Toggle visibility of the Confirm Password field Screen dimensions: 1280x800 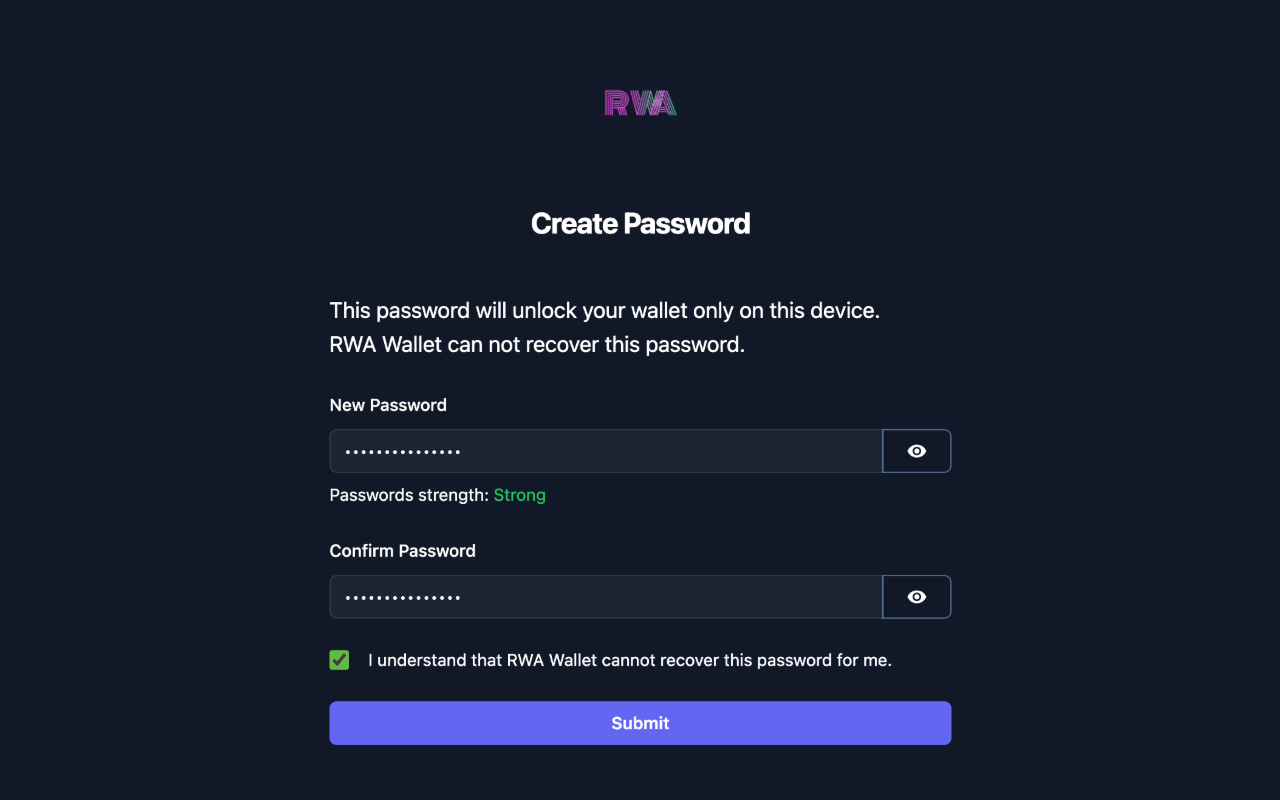916,596
